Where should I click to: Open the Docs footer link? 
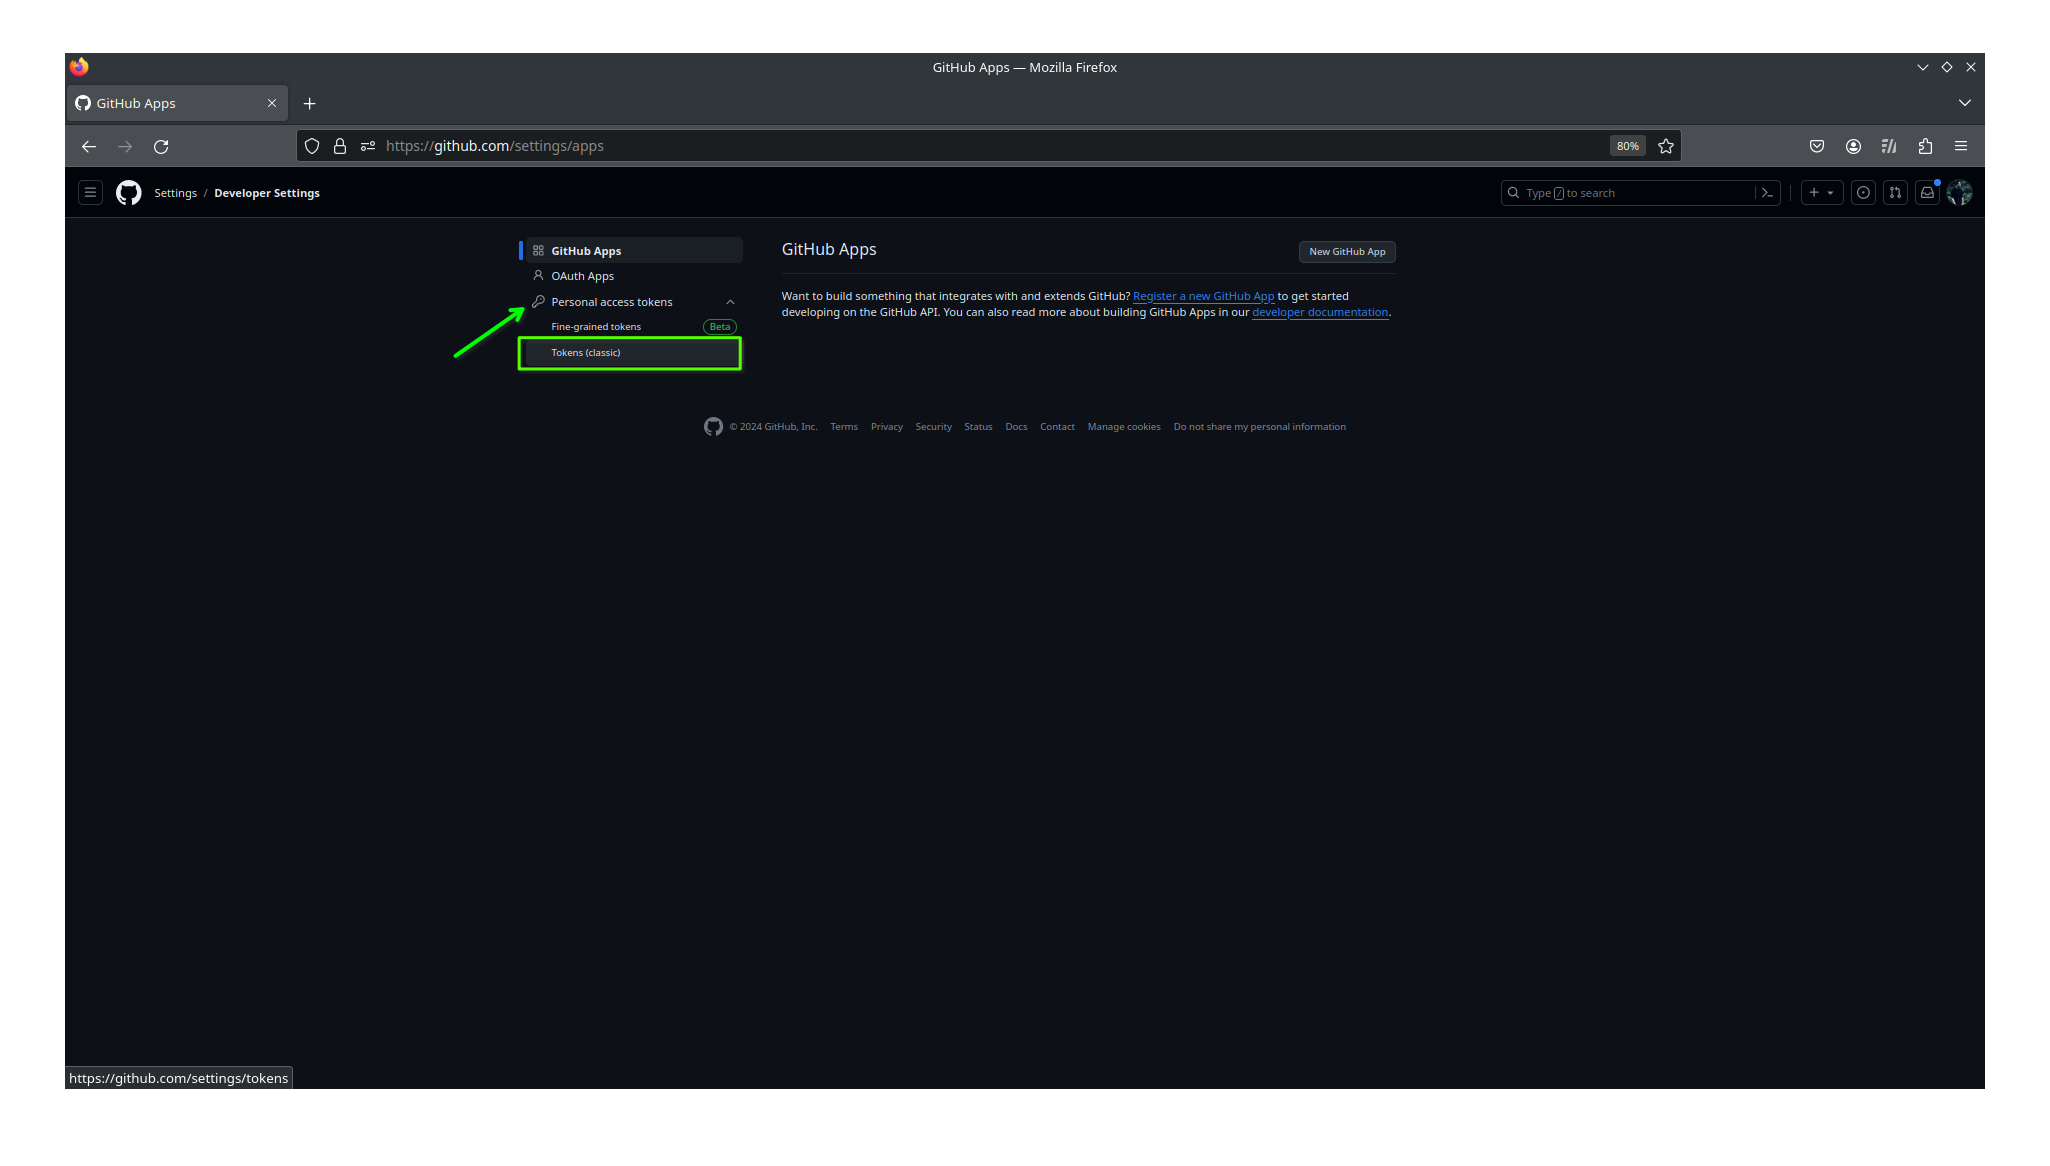tap(1016, 427)
